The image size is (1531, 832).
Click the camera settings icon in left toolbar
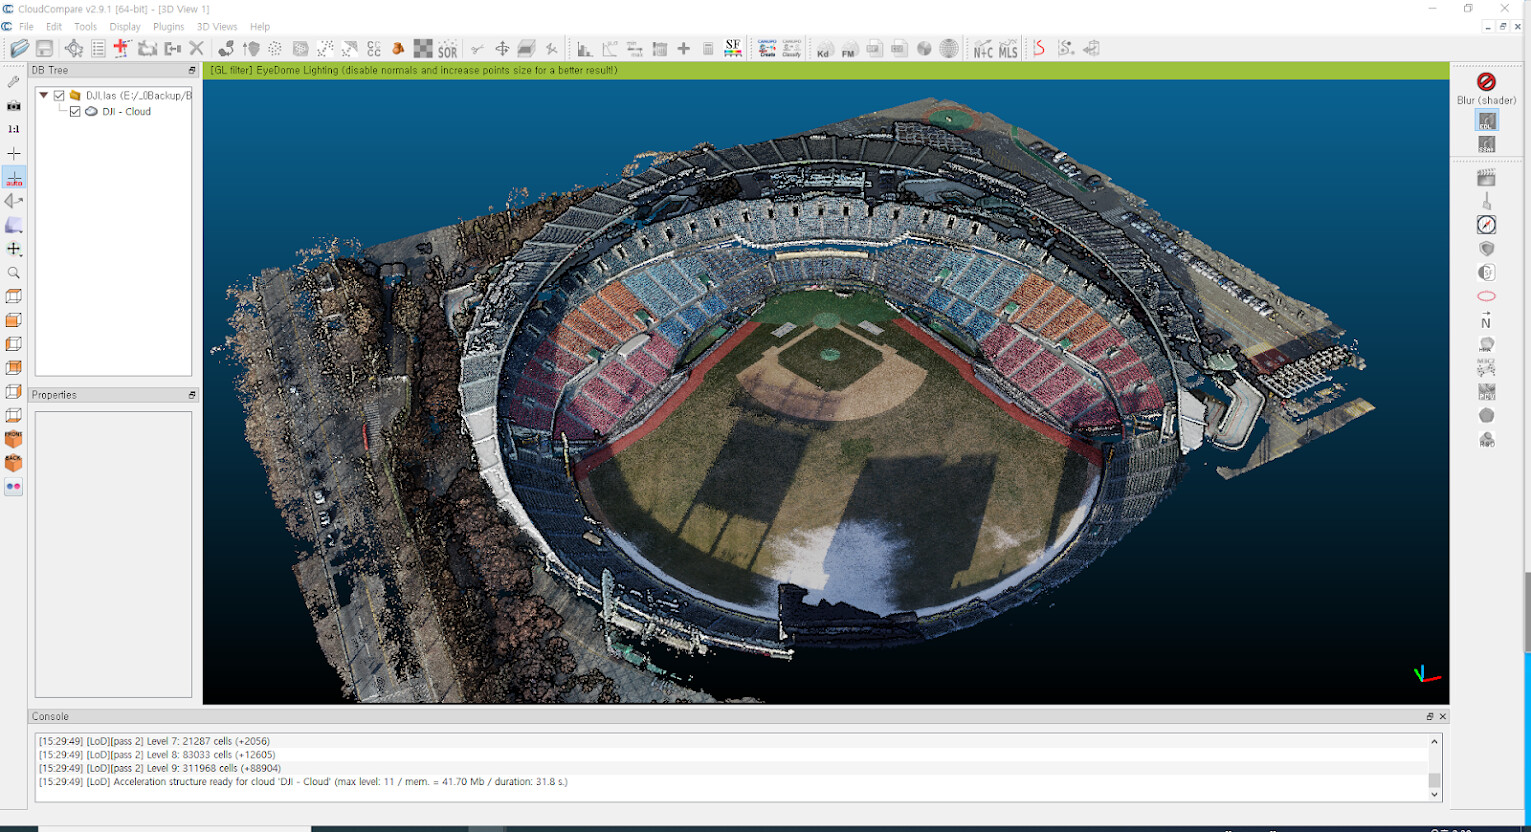[14, 105]
